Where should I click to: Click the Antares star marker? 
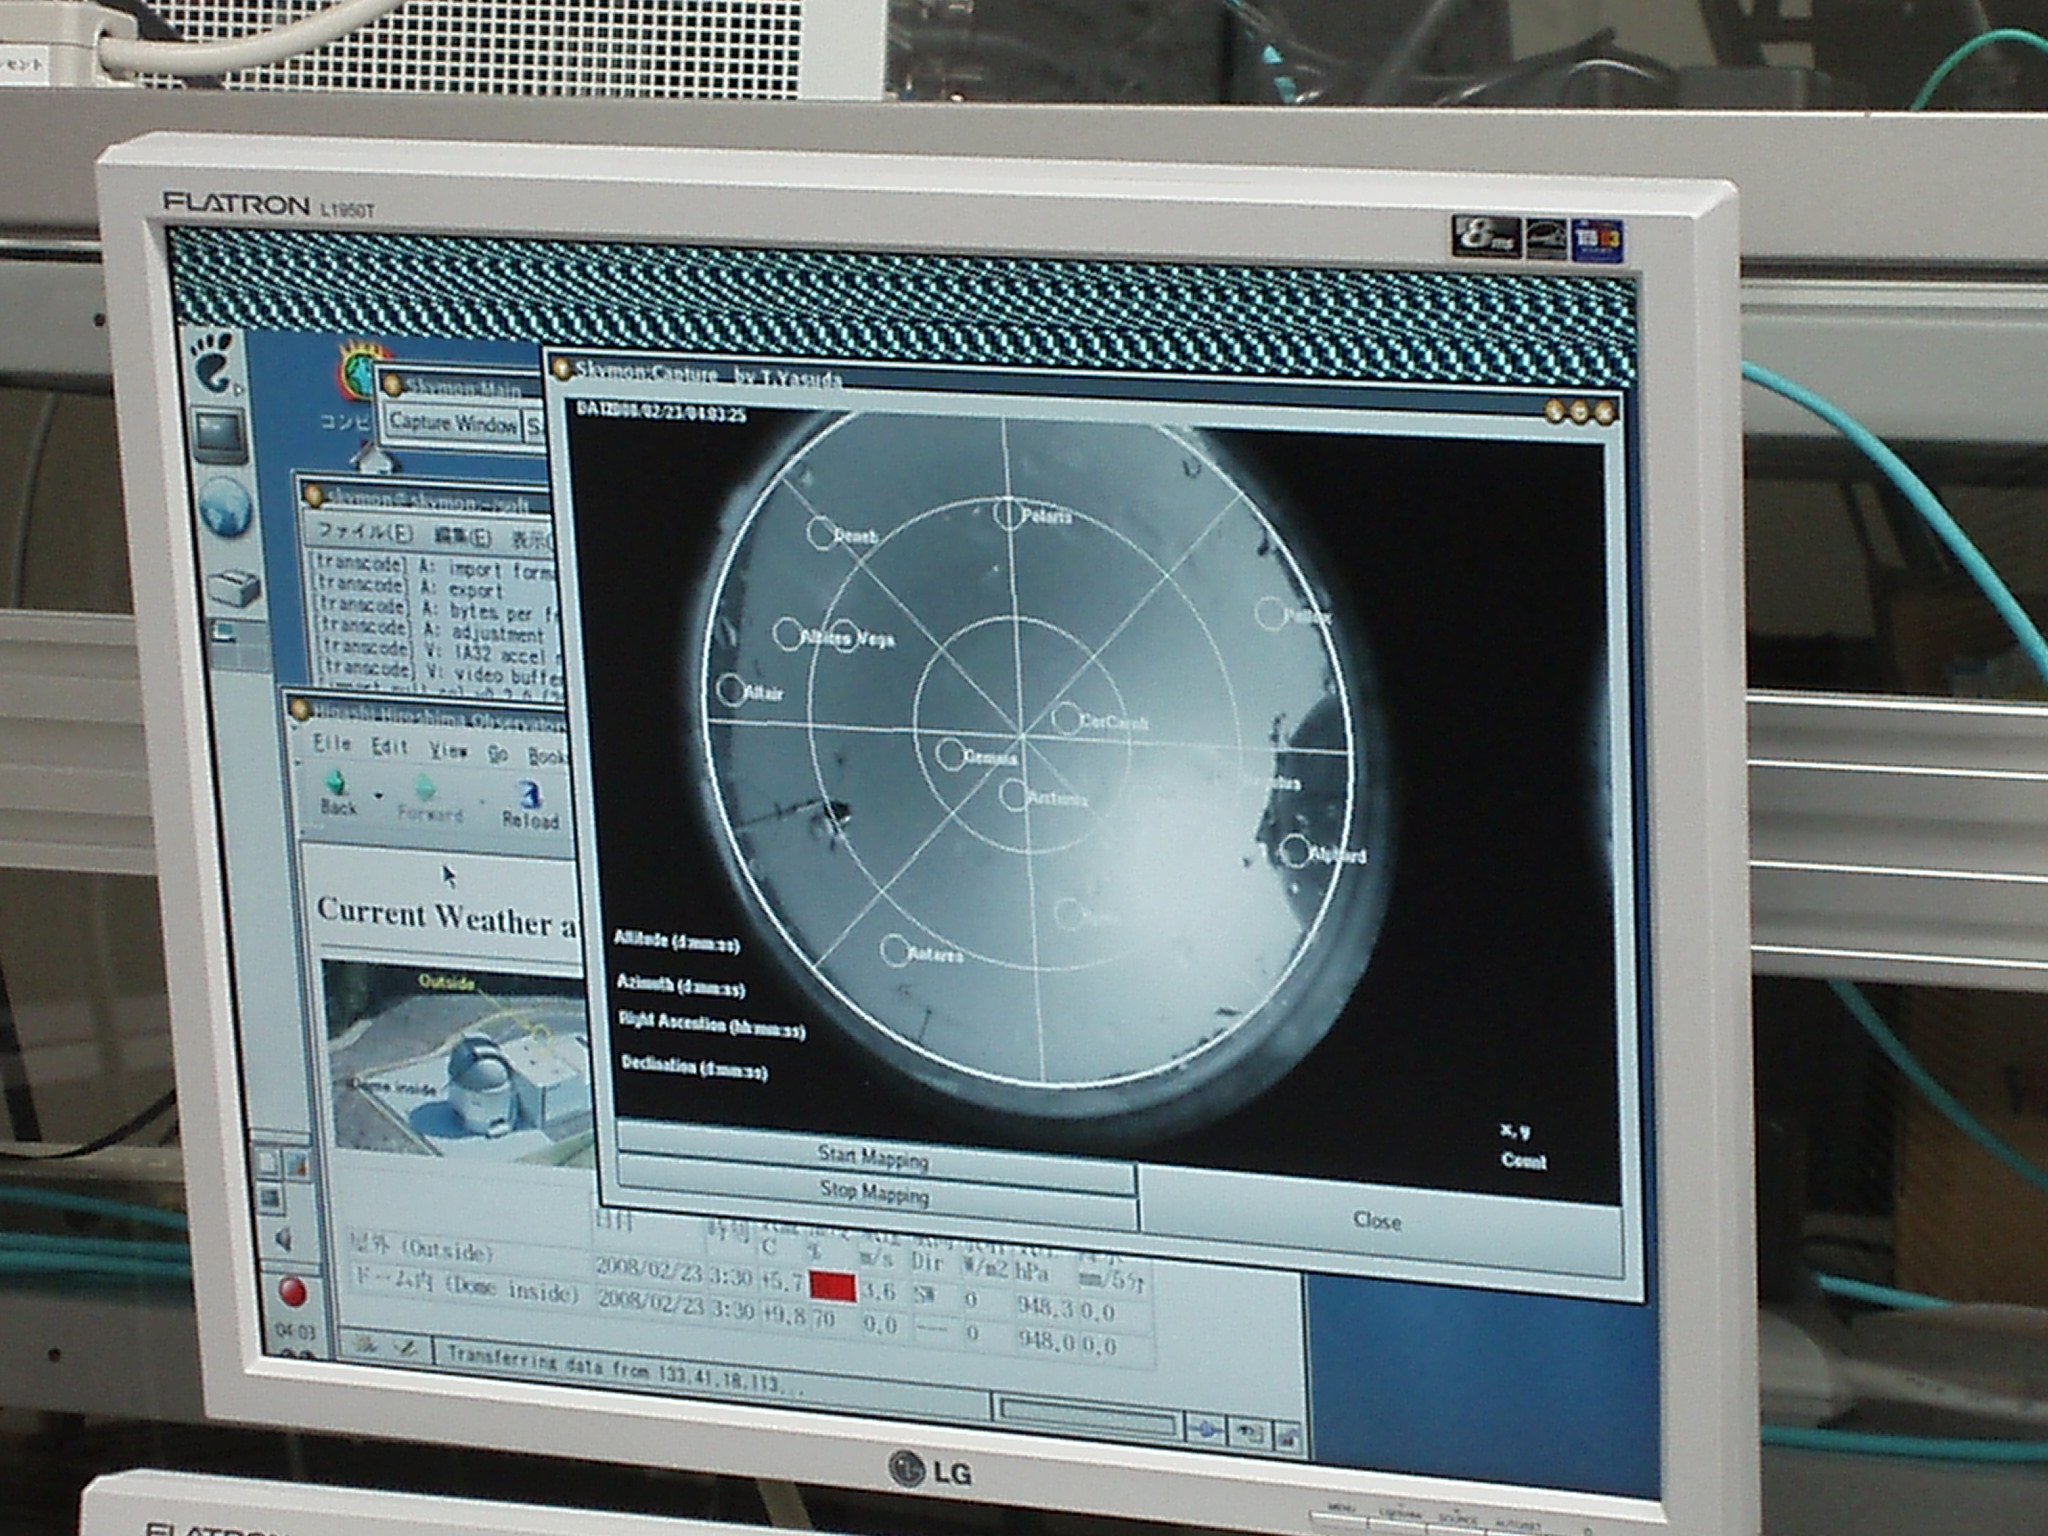(894, 949)
